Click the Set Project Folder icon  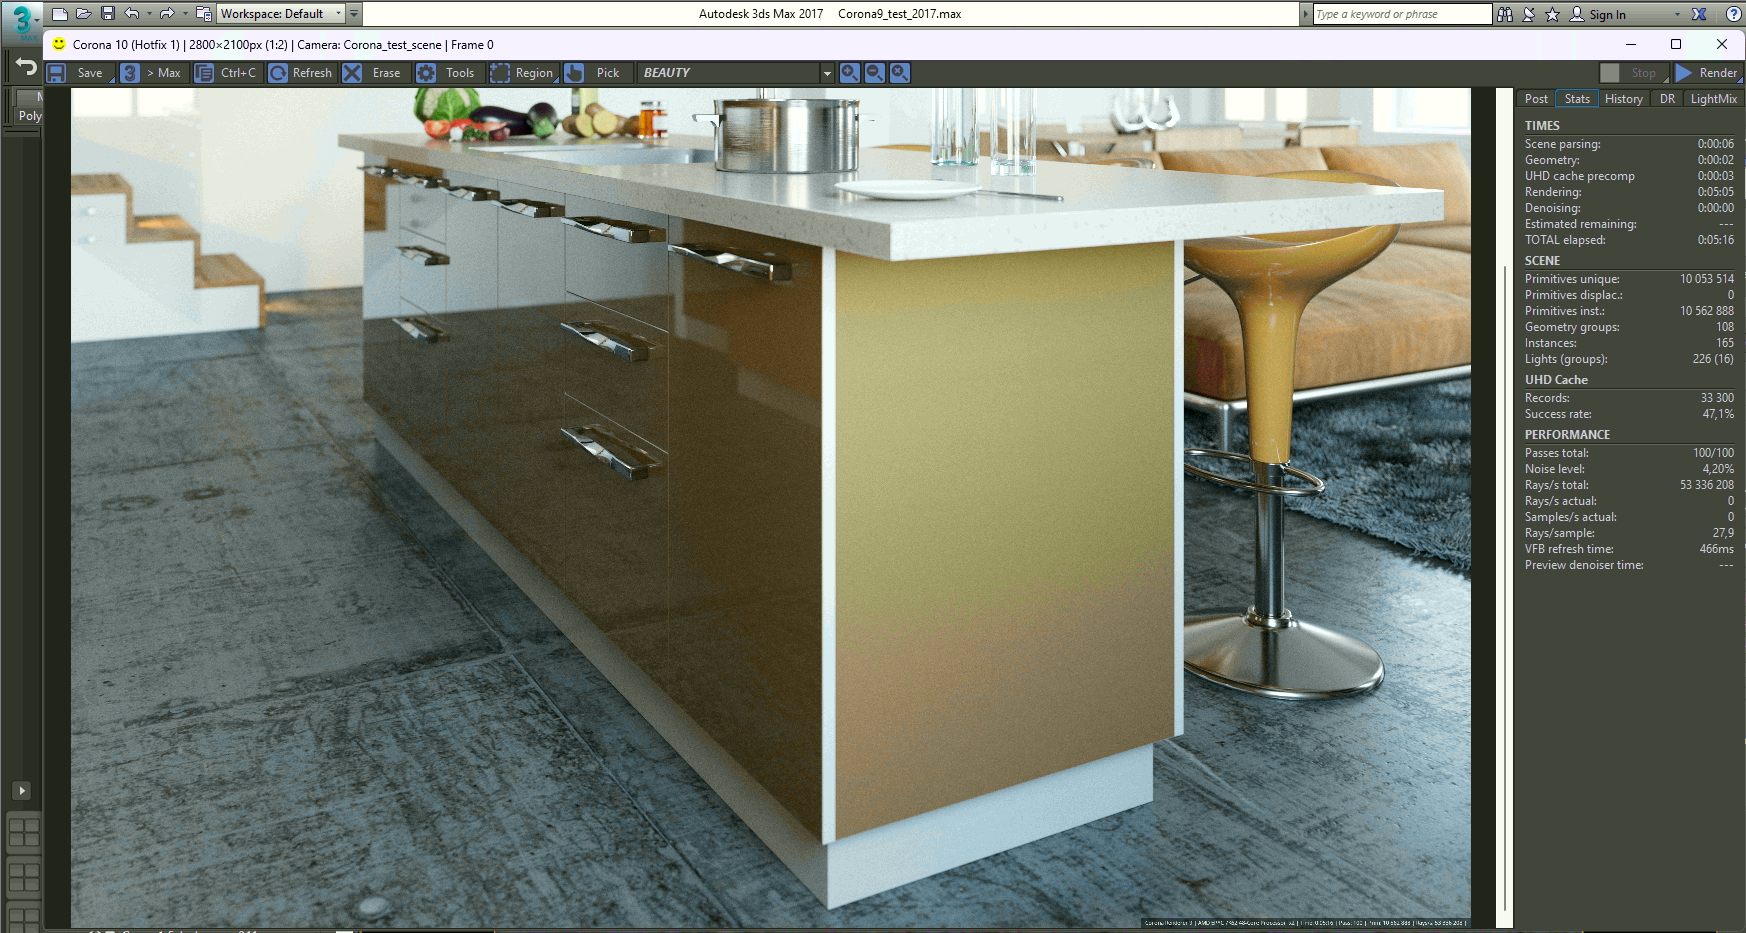203,14
